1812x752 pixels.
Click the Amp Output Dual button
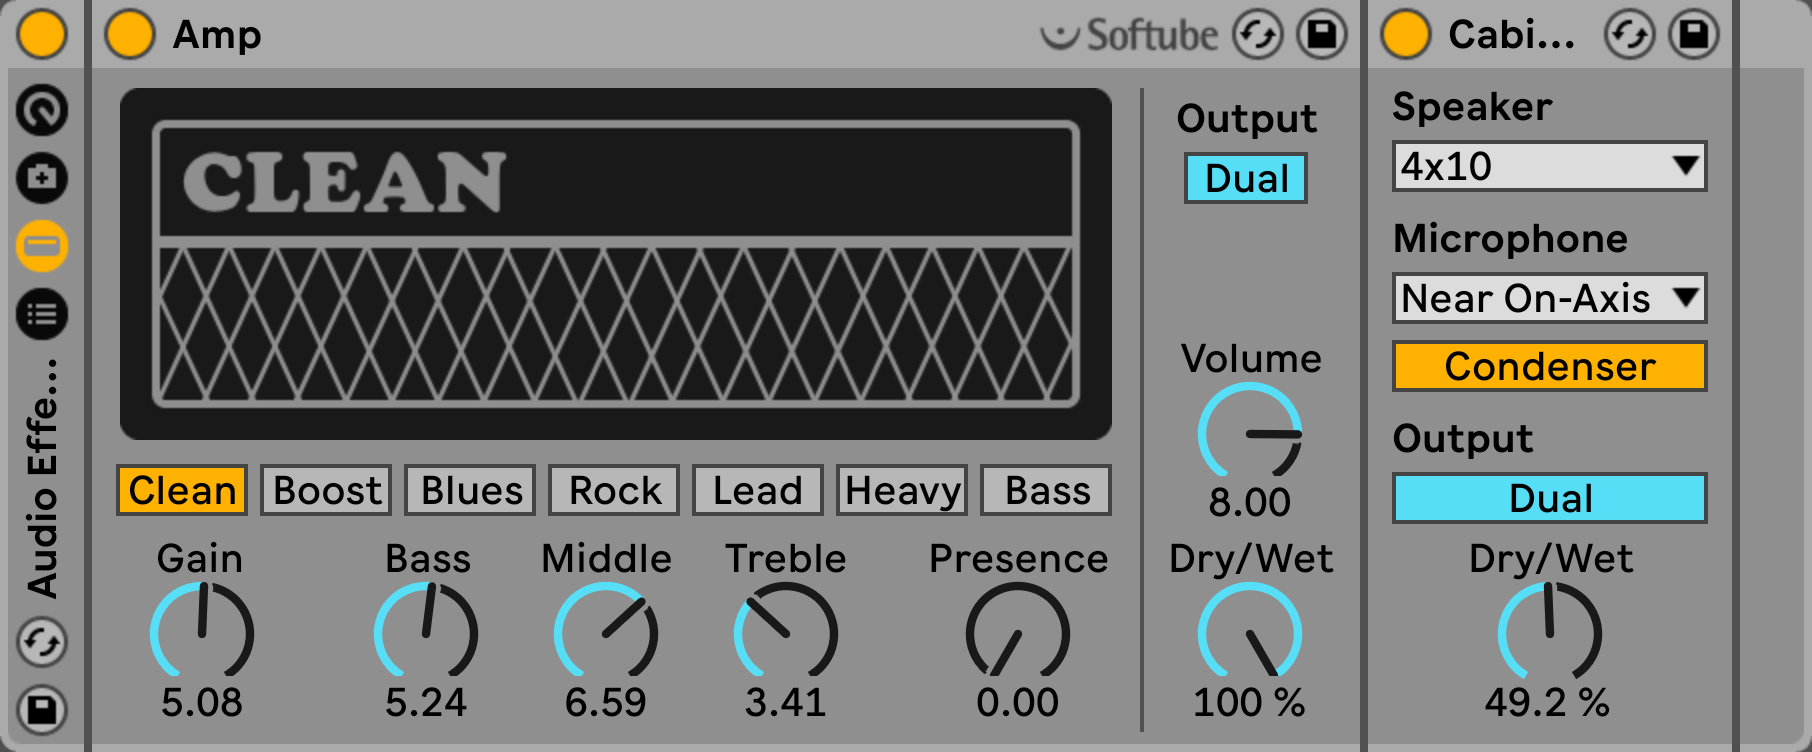(x=1246, y=179)
